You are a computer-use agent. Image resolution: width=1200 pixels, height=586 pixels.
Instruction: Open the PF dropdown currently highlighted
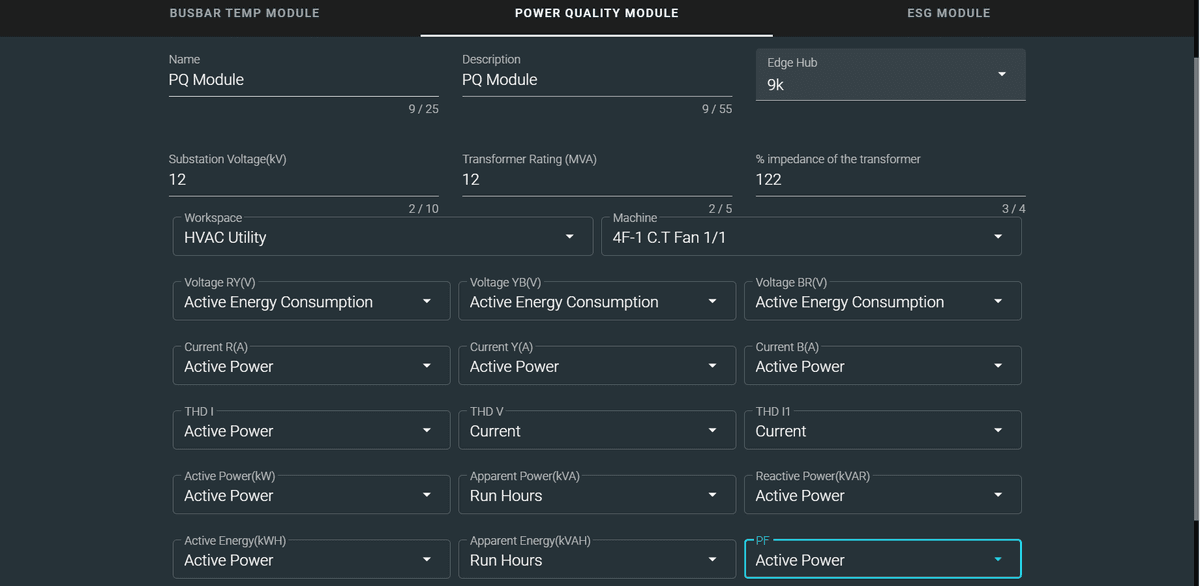pyautogui.click(x=1000, y=559)
